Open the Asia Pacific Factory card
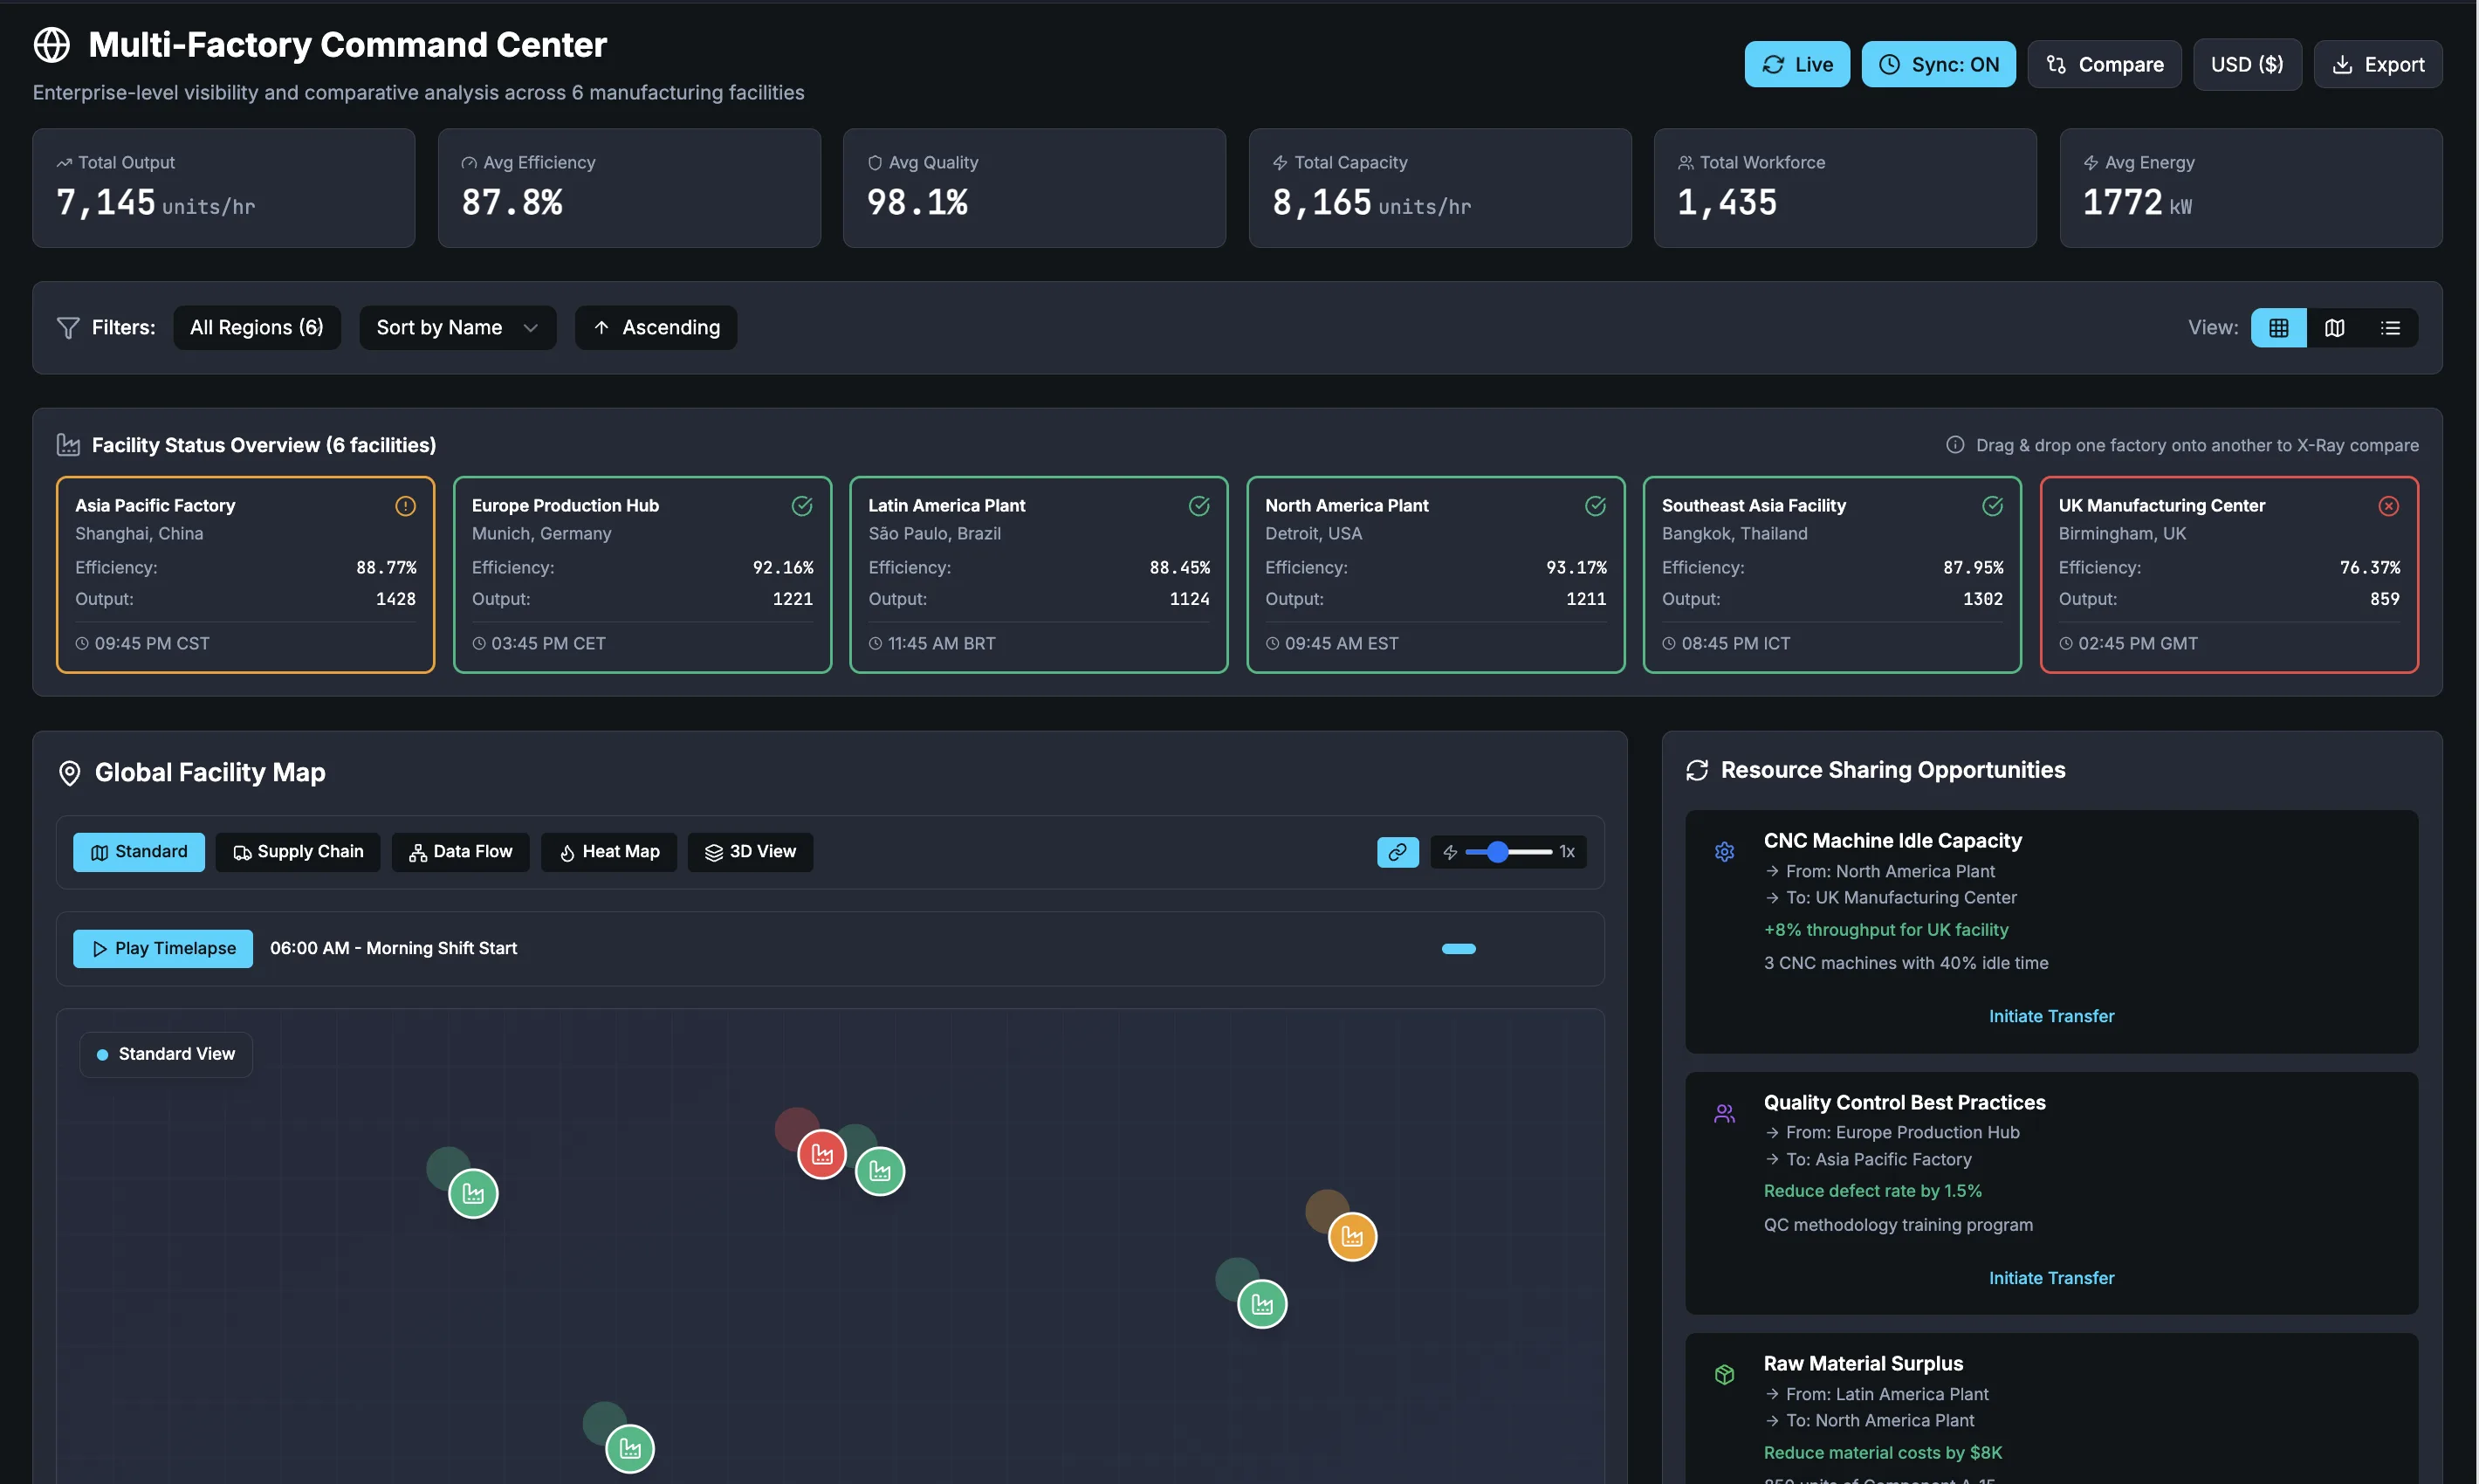The image size is (2479, 1484). pos(245,575)
